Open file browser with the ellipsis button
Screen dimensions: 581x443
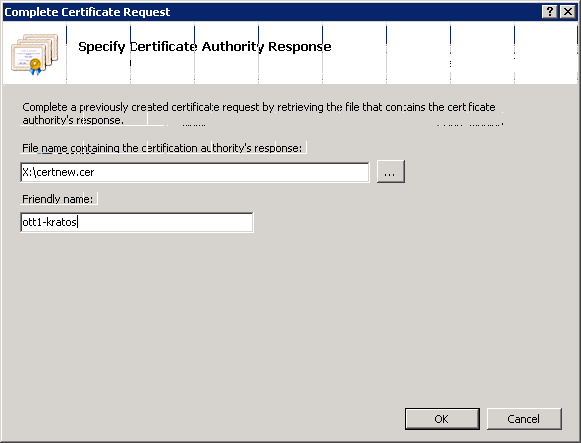[x=391, y=171]
